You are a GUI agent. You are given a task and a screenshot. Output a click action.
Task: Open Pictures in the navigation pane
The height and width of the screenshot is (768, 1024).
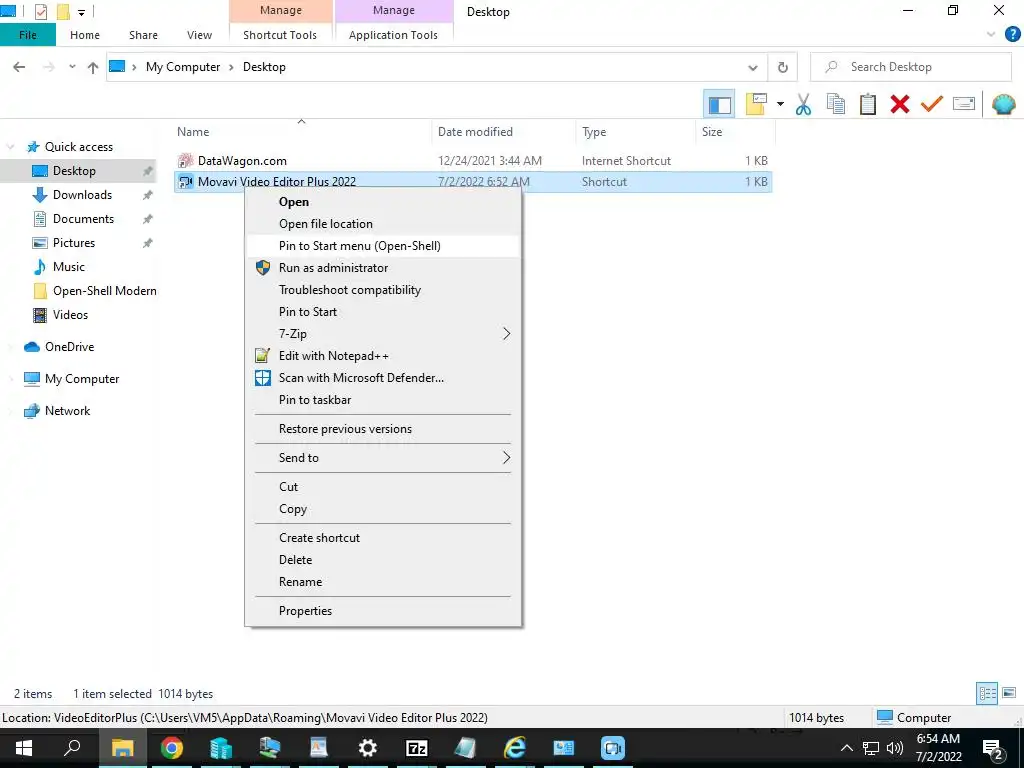tap(73, 243)
